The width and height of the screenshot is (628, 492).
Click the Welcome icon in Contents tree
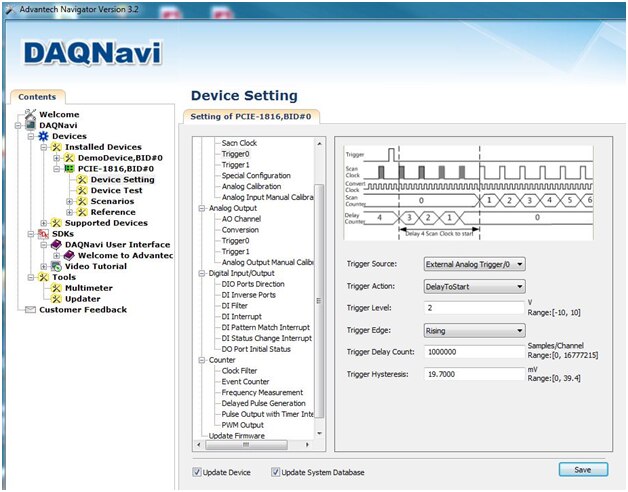(30, 114)
